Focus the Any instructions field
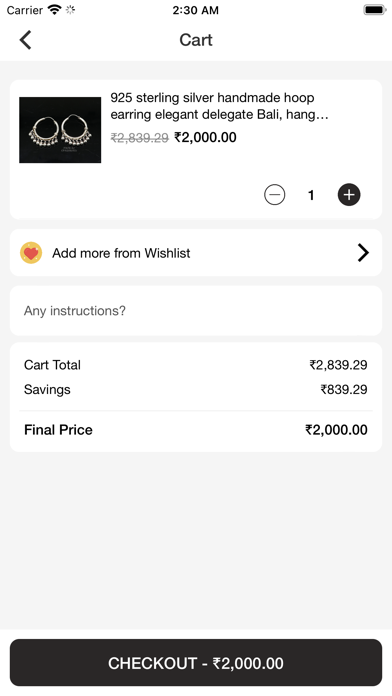The width and height of the screenshot is (392, 696). (196, 311)
